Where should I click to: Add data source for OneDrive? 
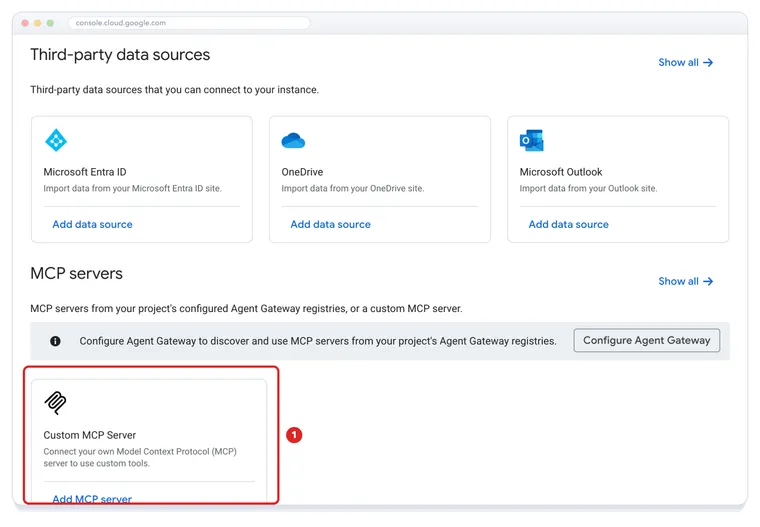point(331,224)
